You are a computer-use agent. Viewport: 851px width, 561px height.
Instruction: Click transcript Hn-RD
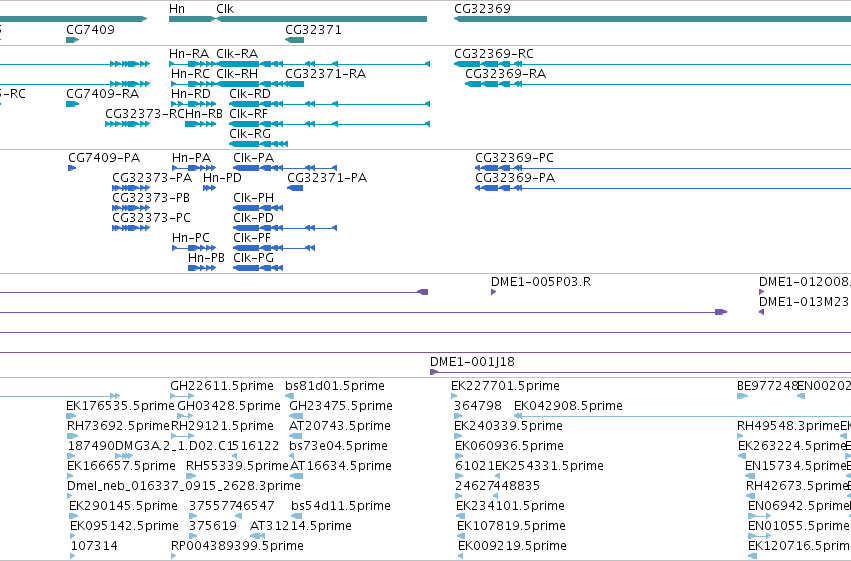click(190, 94)
